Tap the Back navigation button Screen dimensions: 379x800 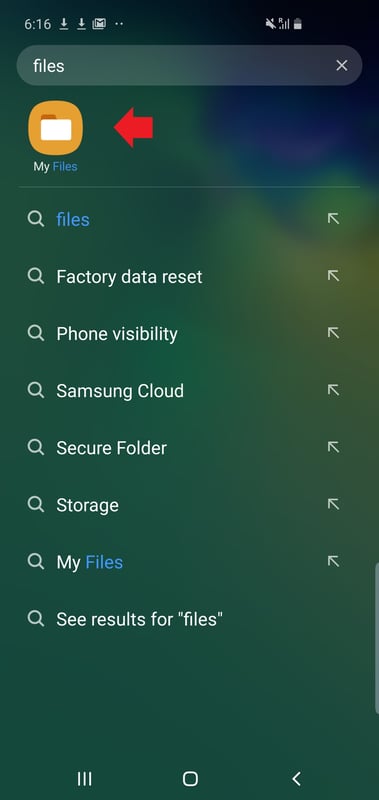tap(296, 779)
